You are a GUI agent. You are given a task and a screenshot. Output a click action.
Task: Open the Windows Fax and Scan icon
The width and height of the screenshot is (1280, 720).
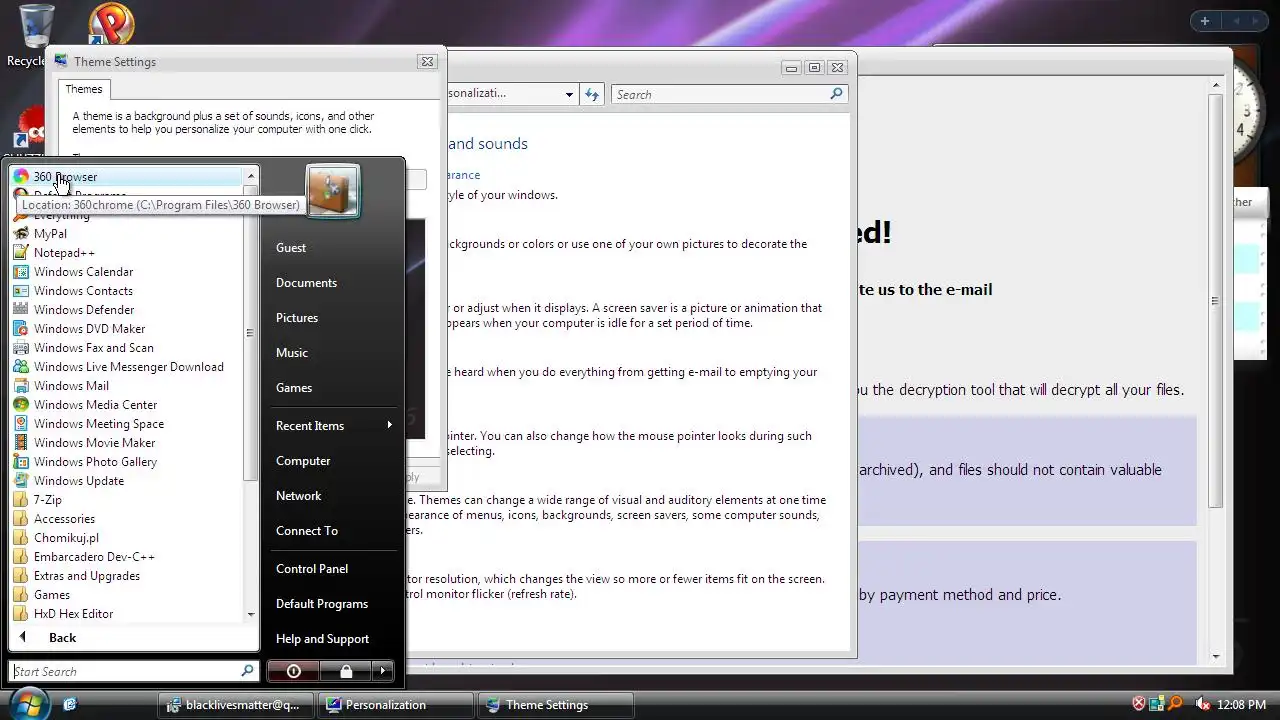[21, 348]
